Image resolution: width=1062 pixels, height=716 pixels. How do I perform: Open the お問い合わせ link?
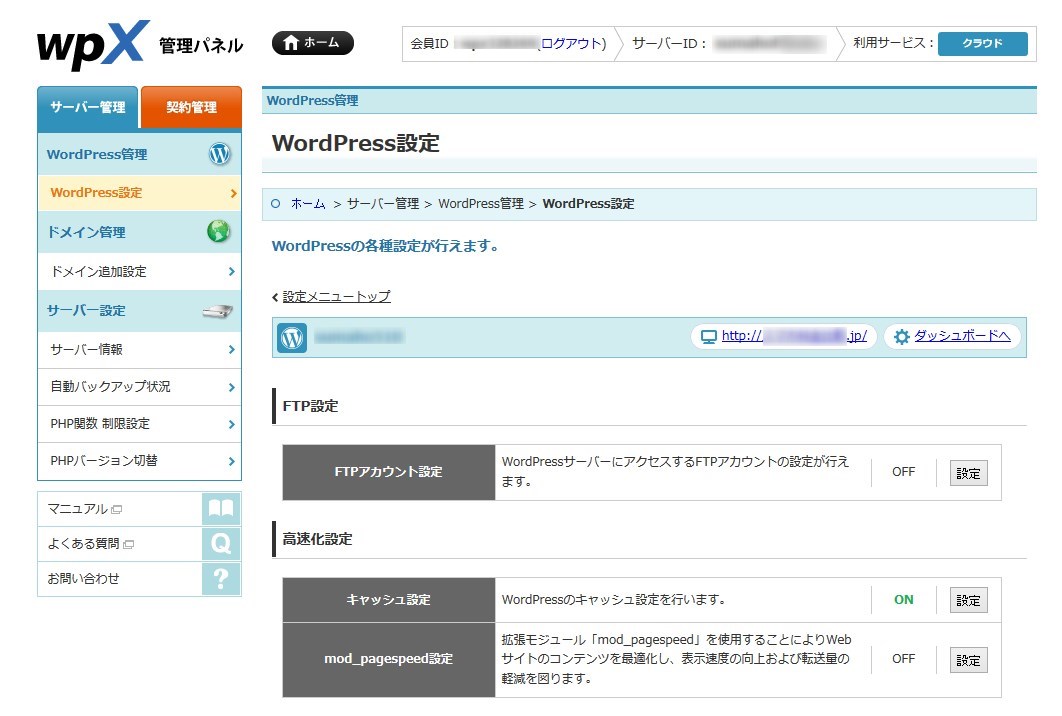(83, 578)
